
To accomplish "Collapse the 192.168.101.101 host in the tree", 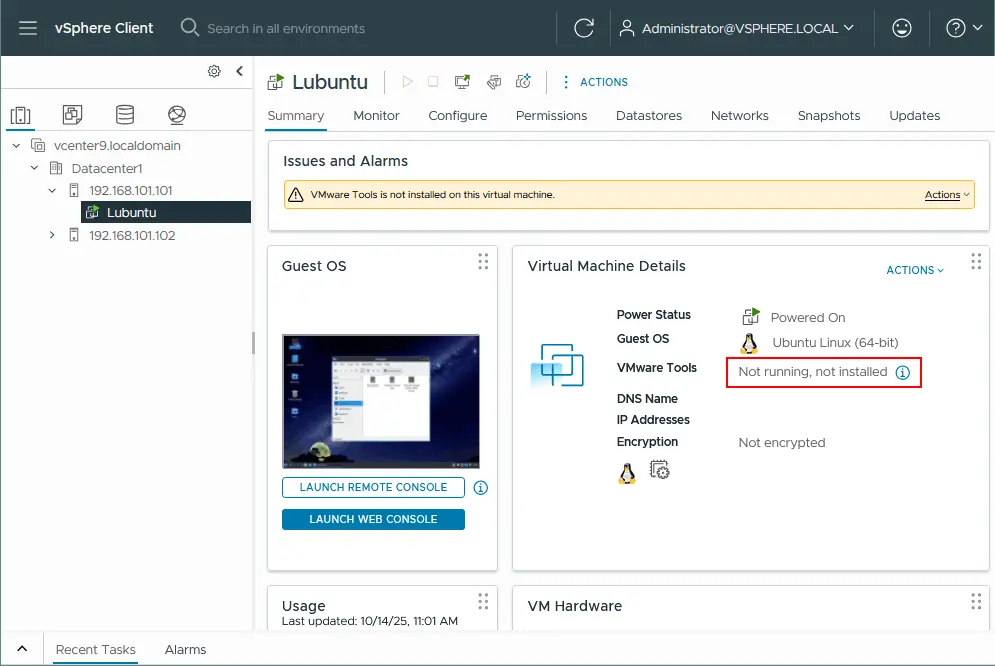I will click(50, 189).
